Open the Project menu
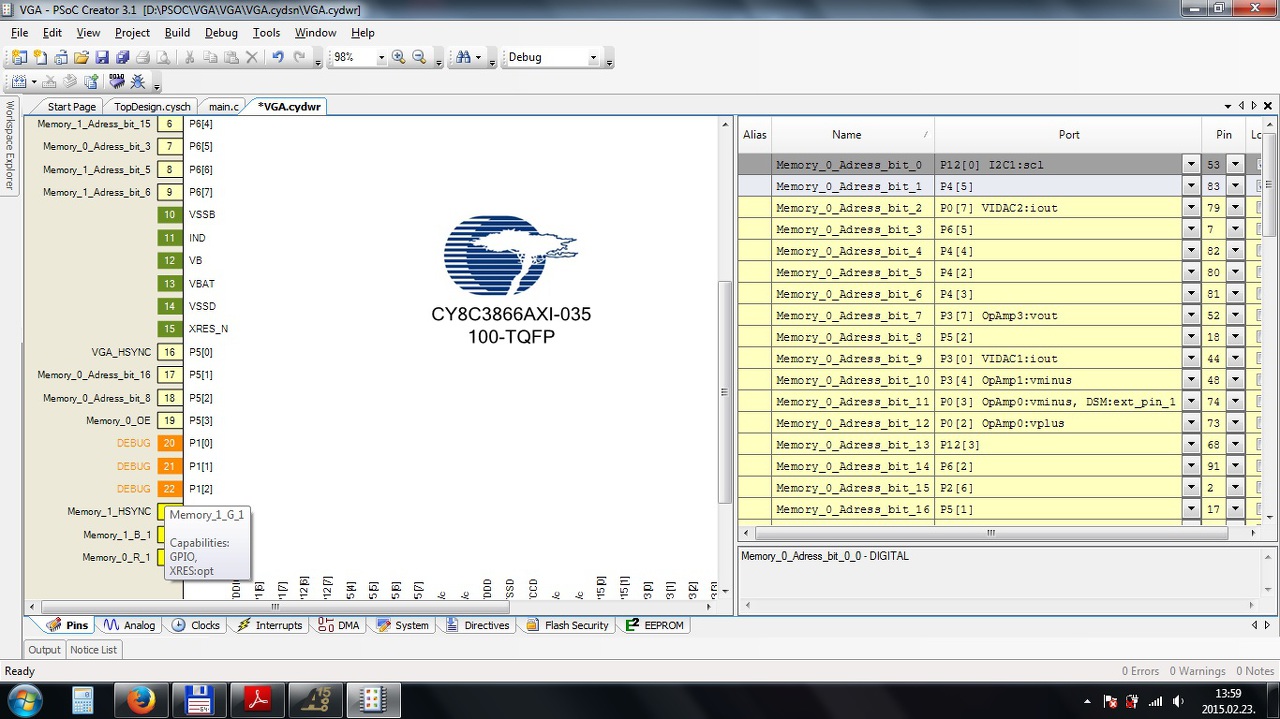This screenshot has height=719, width=1280. click(x=132, y=33)
